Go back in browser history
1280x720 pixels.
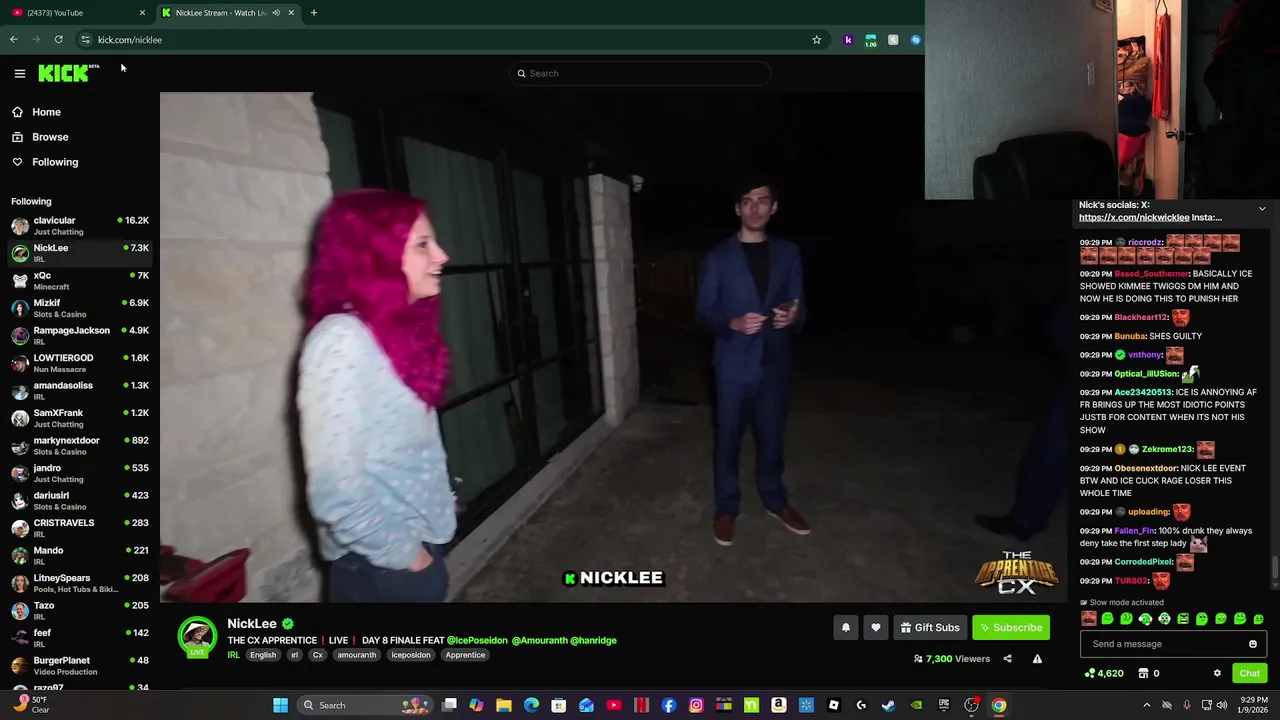[x=14, y=39]
